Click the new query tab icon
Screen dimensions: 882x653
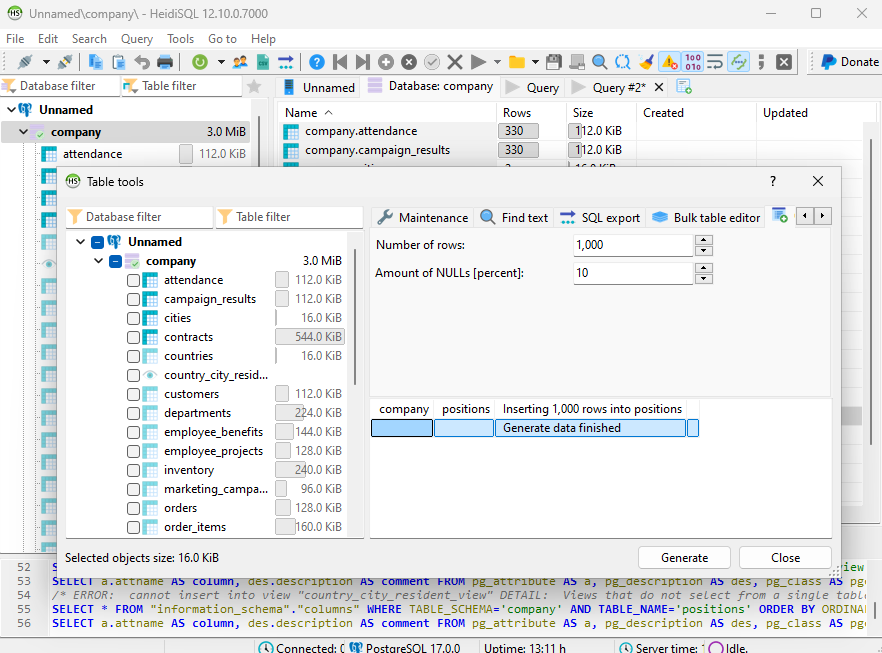point(684,87)
